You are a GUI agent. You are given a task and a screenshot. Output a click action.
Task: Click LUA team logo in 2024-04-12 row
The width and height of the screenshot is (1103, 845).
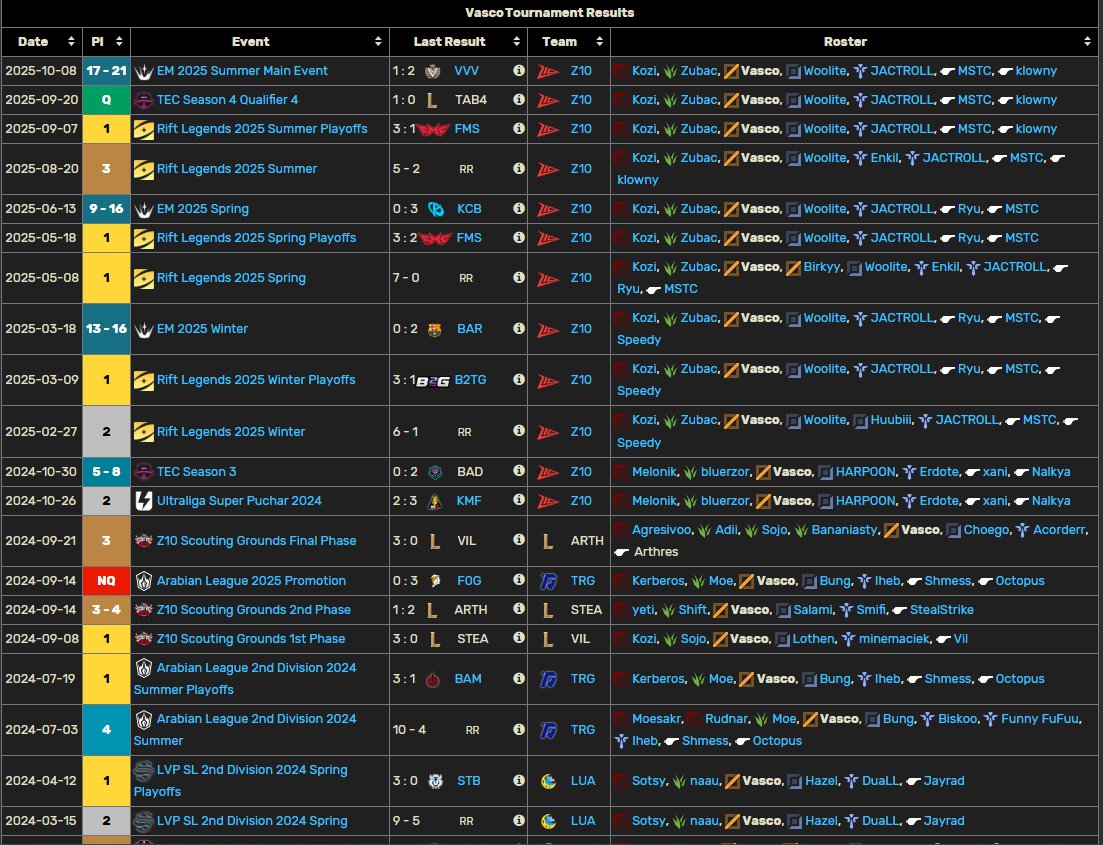click(548, 780)
